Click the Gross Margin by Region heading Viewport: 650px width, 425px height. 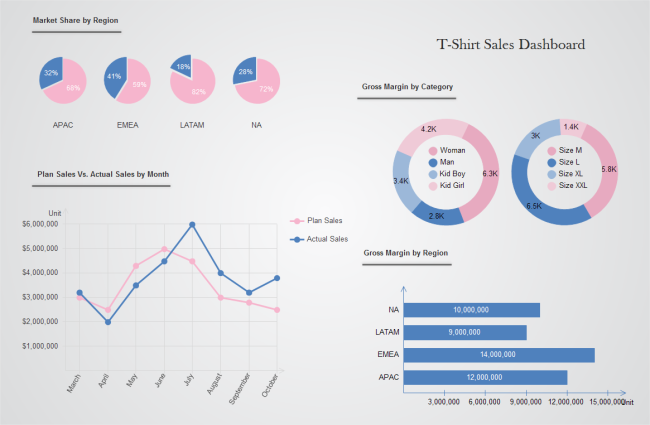coord(406,253)
